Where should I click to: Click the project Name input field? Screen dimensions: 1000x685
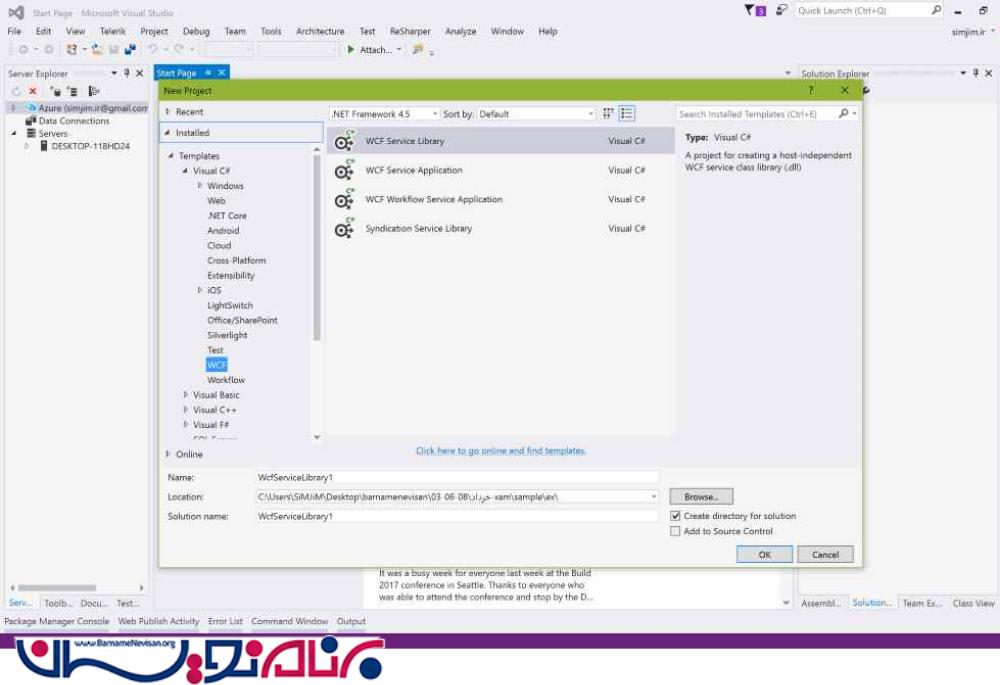pyautogui.click(x=457, y=478)
